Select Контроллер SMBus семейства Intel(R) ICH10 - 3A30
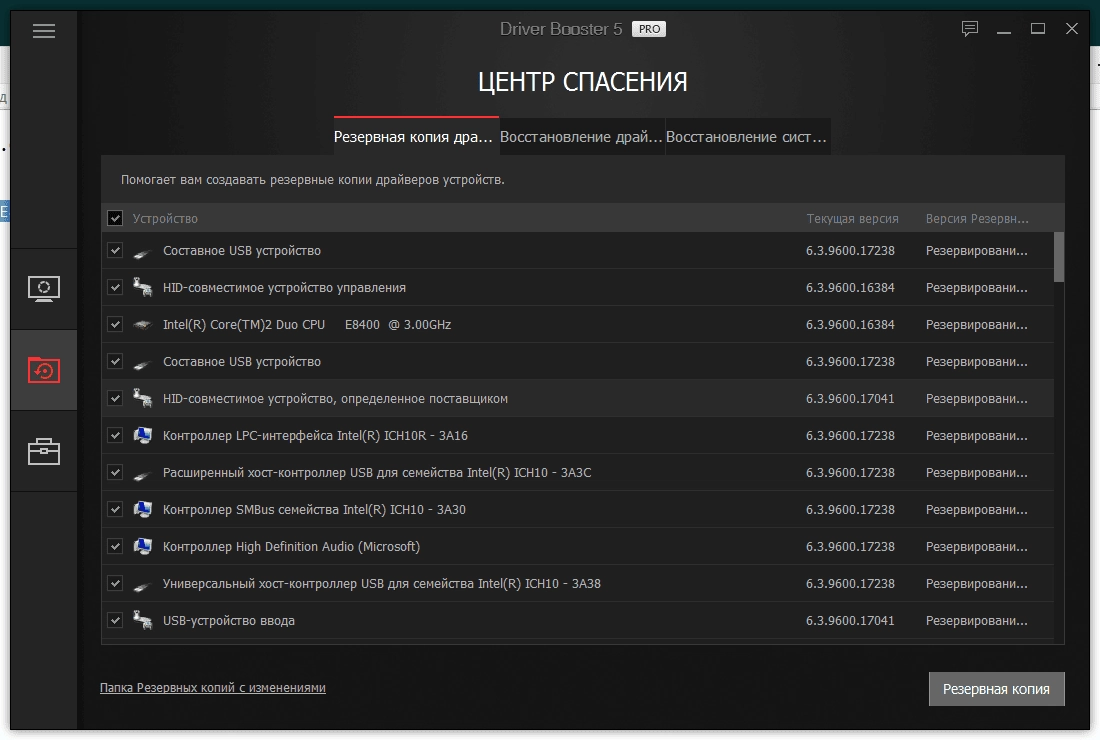 pyautogui.click(x=577, y=509)
